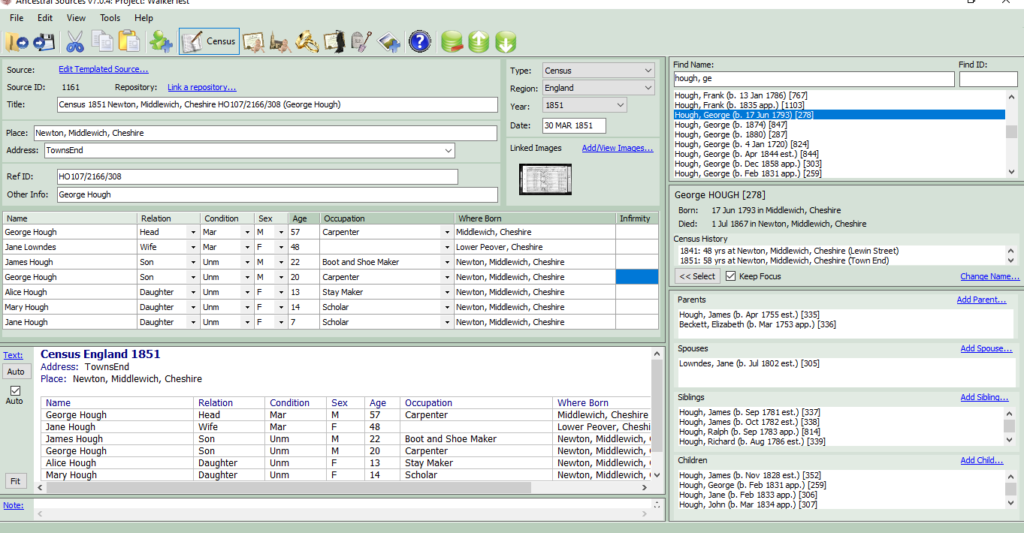1024x533 pixels.
Task: Select Lowndes, Jane in Spouses list
Action: coord(749,364)
